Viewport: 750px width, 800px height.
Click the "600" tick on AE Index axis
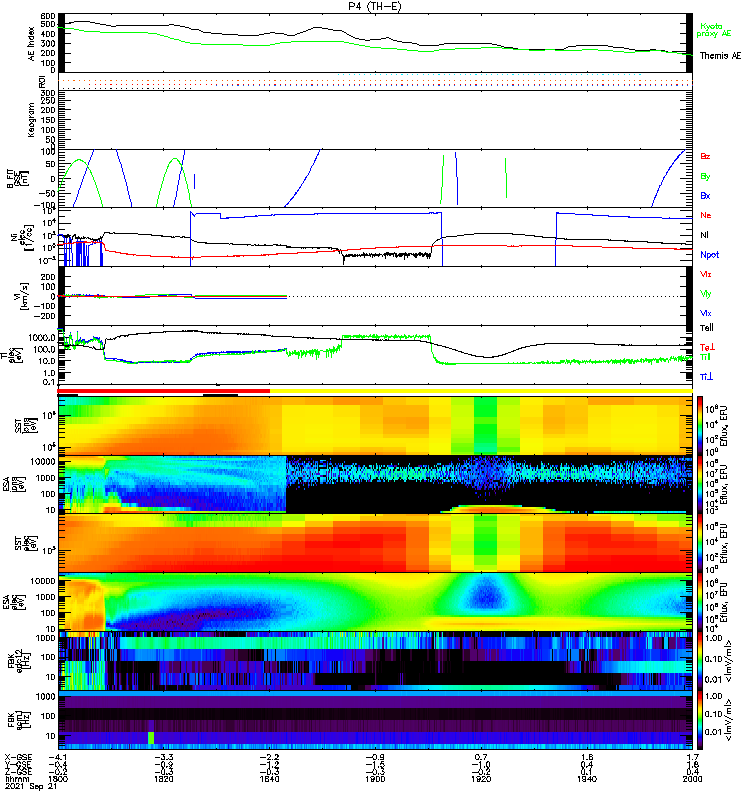[49, 15]
